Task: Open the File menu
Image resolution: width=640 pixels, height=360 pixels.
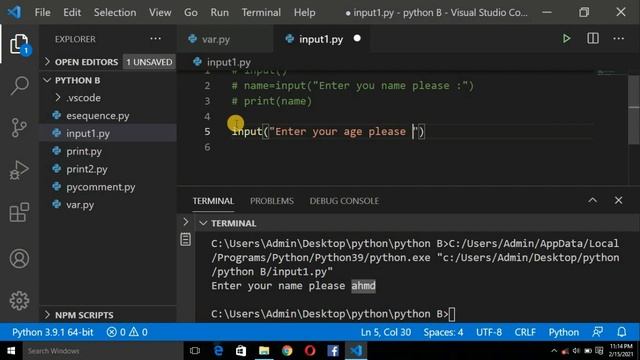Action: (x=42, y=12)
